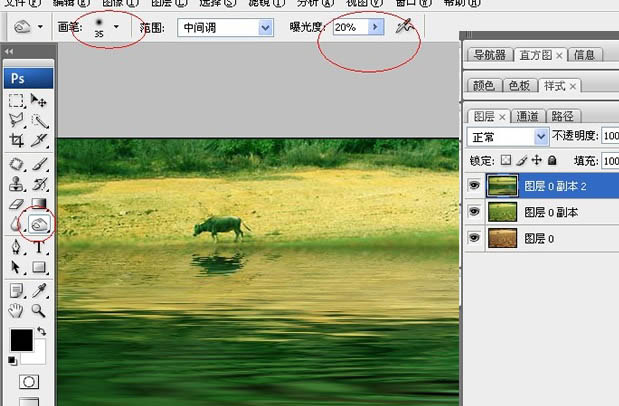Select the circled Sponge/Dodge tool
619x406 pixels.
coord(39,225)
